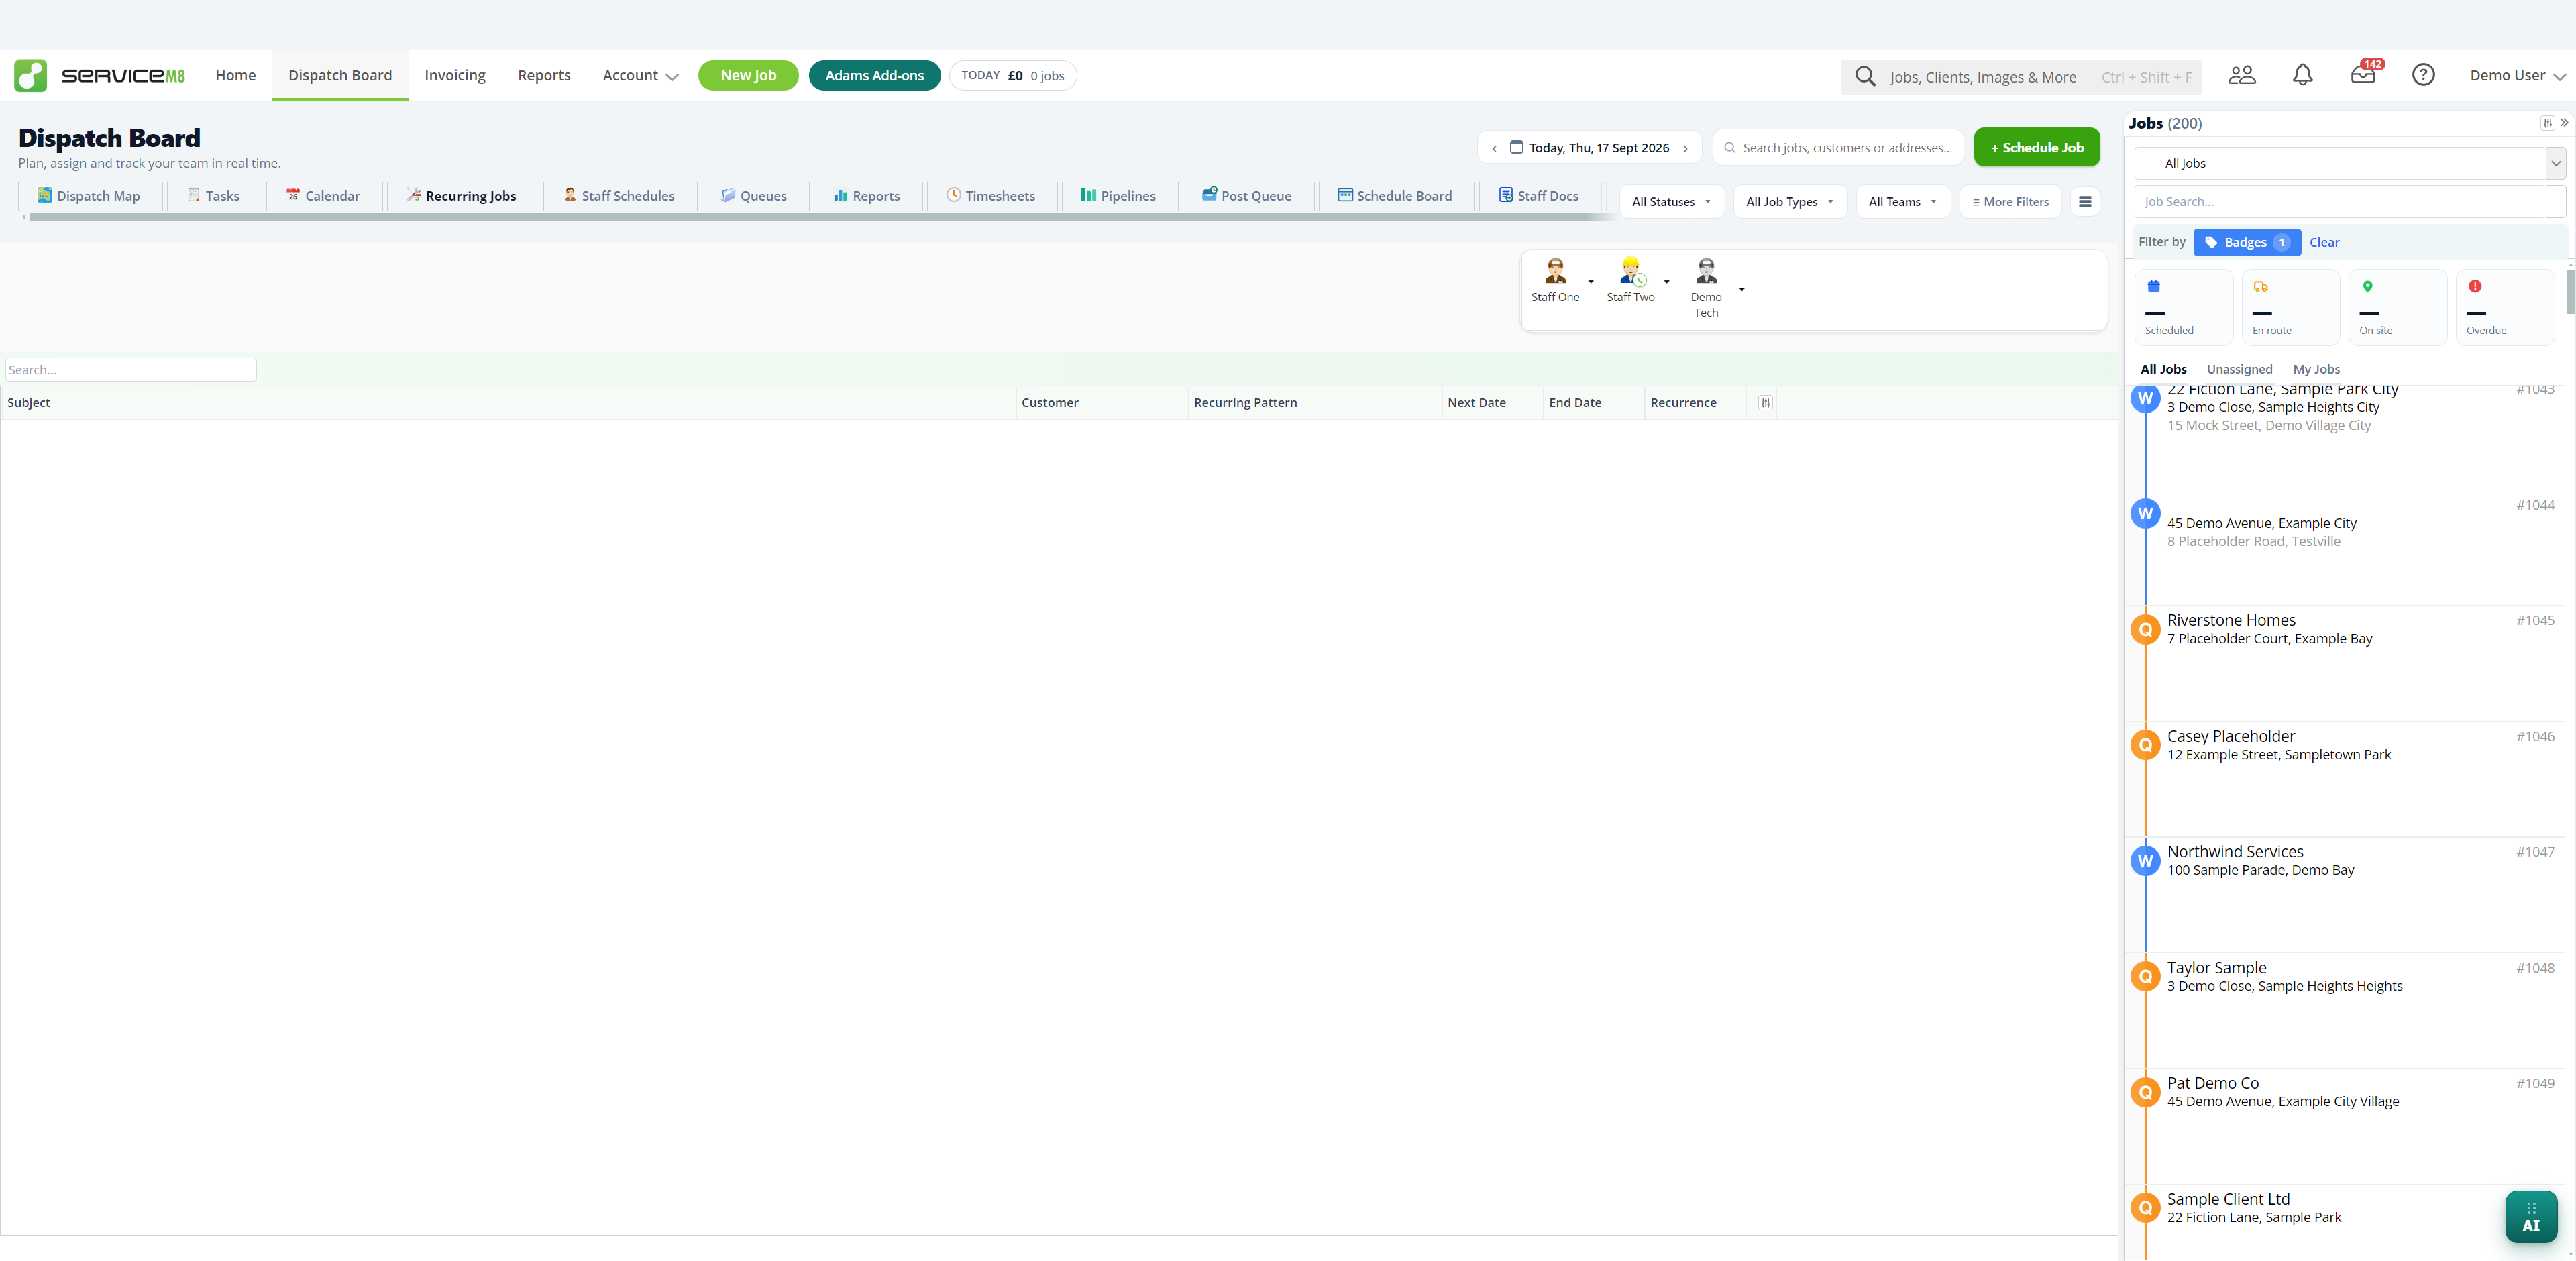Screen dimensions: 2576x1261
Task: Open the All Job Types dropdown
Action: 1789,202
